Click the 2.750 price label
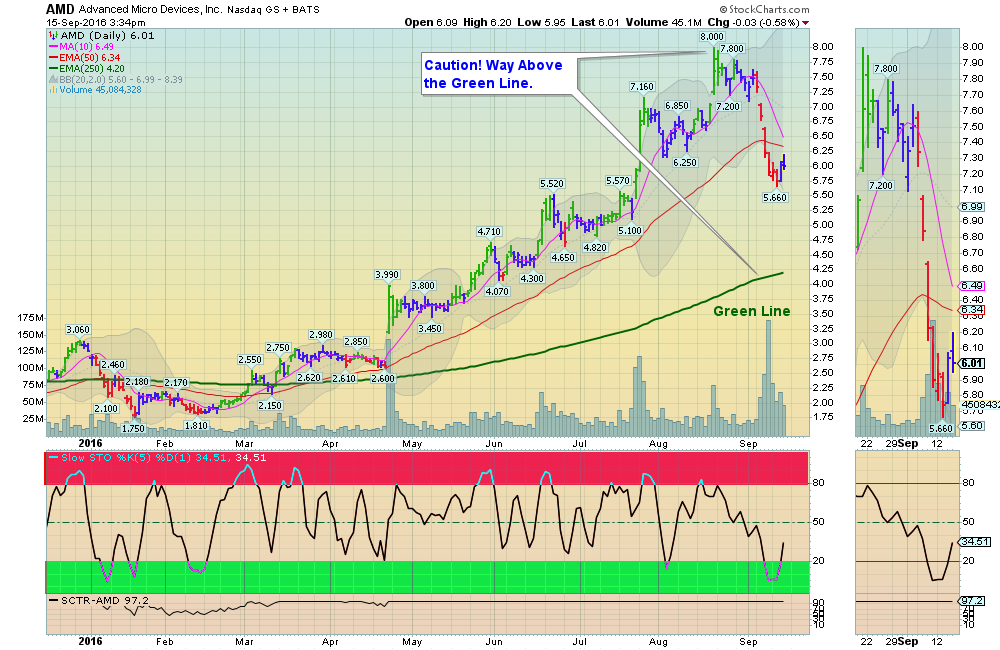This screenshot has width=1000, height=650. coord(278,348)
